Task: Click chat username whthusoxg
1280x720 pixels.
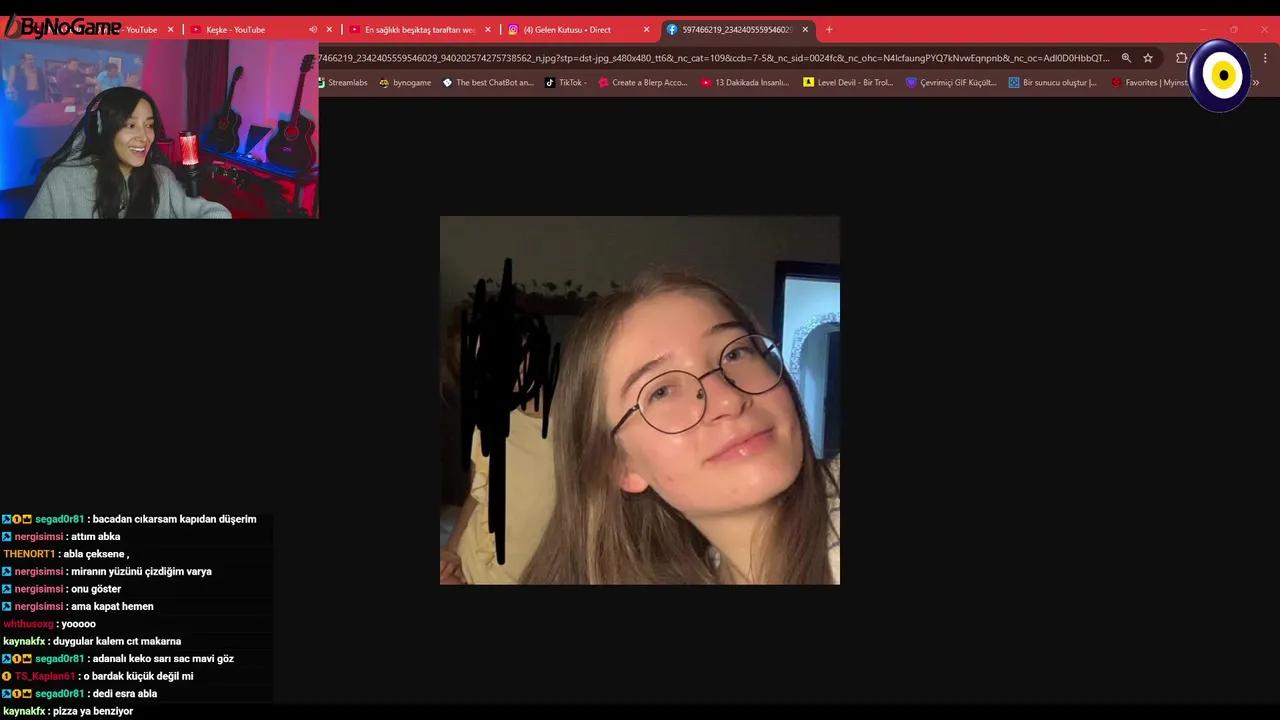Action: pyautogui.click(x=28, y=624)
